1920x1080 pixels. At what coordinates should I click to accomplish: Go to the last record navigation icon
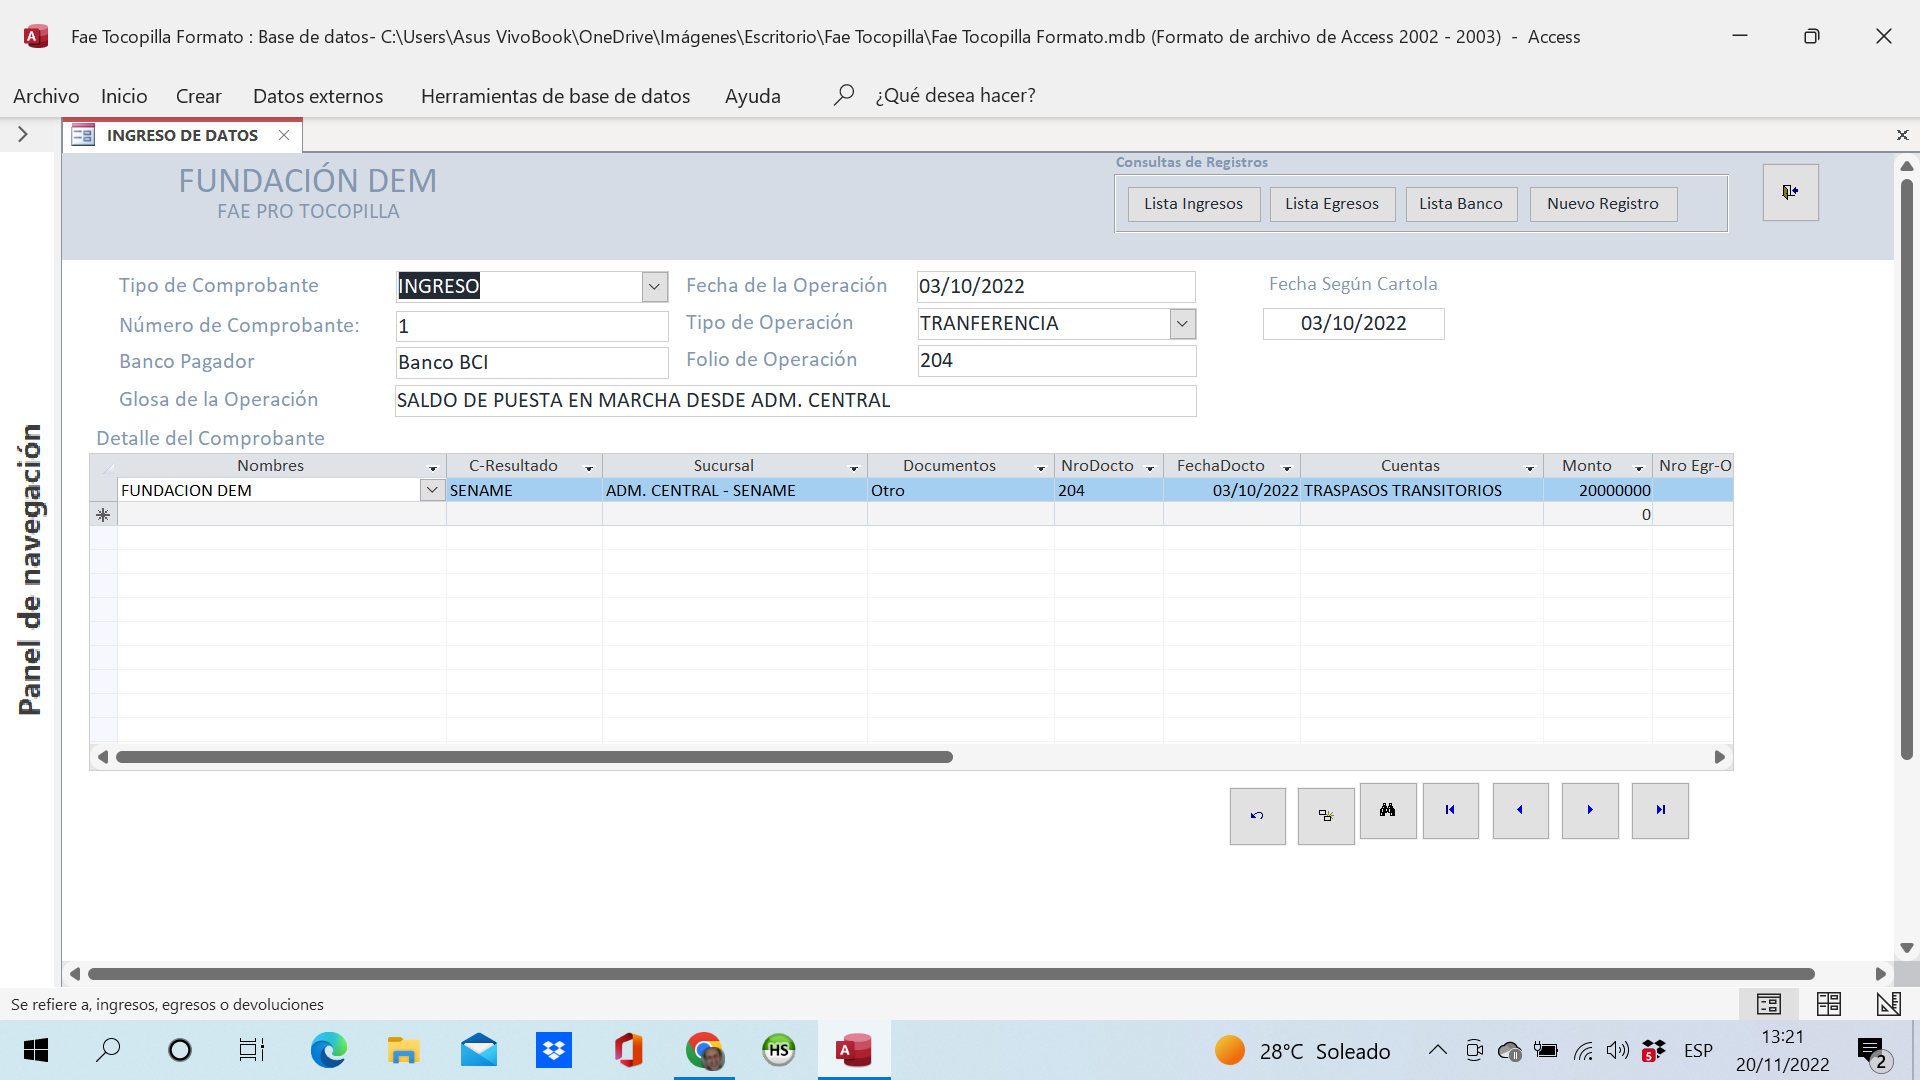1659,810
